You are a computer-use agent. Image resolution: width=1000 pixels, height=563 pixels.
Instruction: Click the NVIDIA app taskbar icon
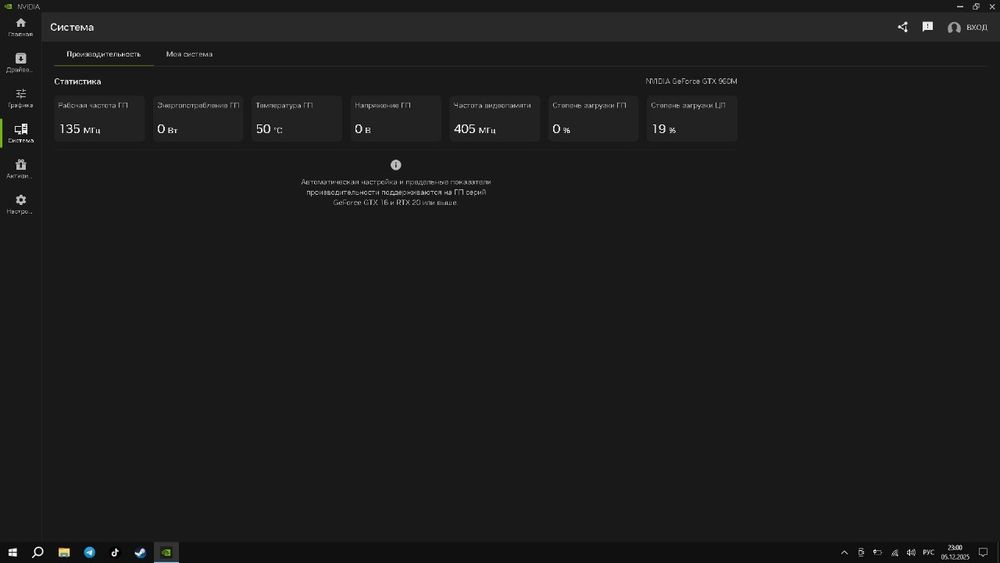(x=166, y=552)
